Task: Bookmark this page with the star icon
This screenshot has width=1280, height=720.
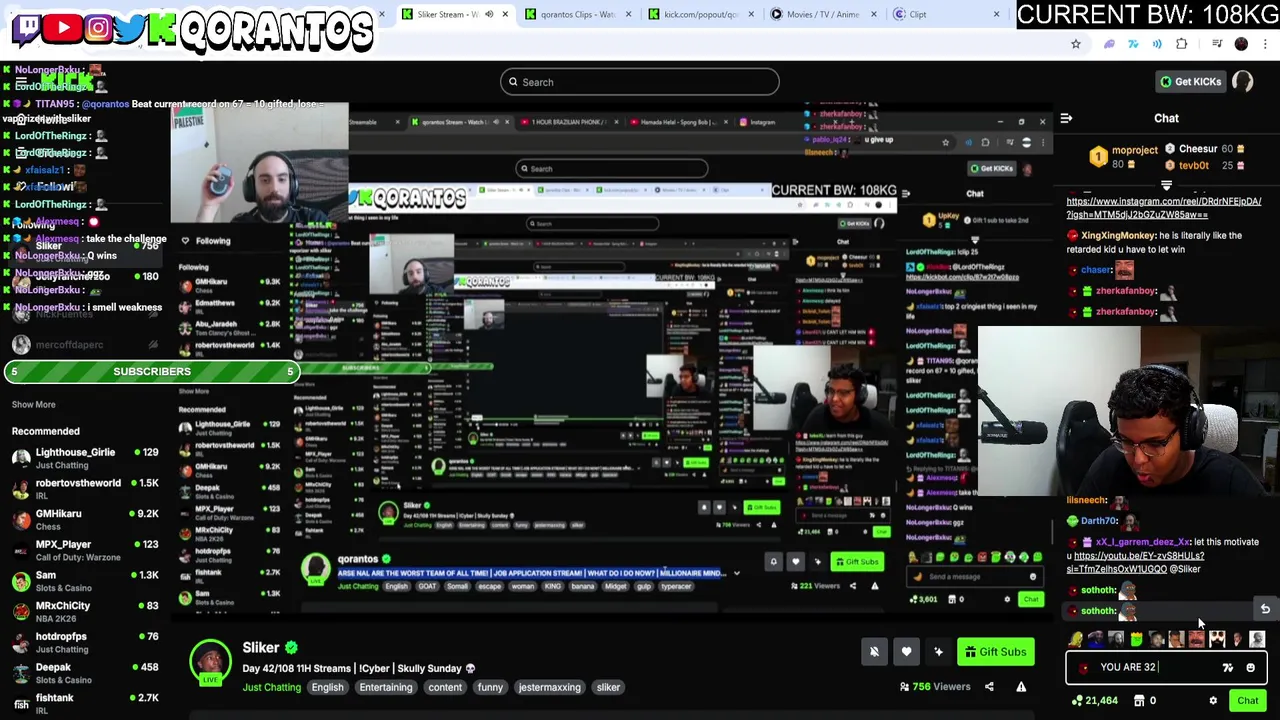Action: [x=1076, y=44]
